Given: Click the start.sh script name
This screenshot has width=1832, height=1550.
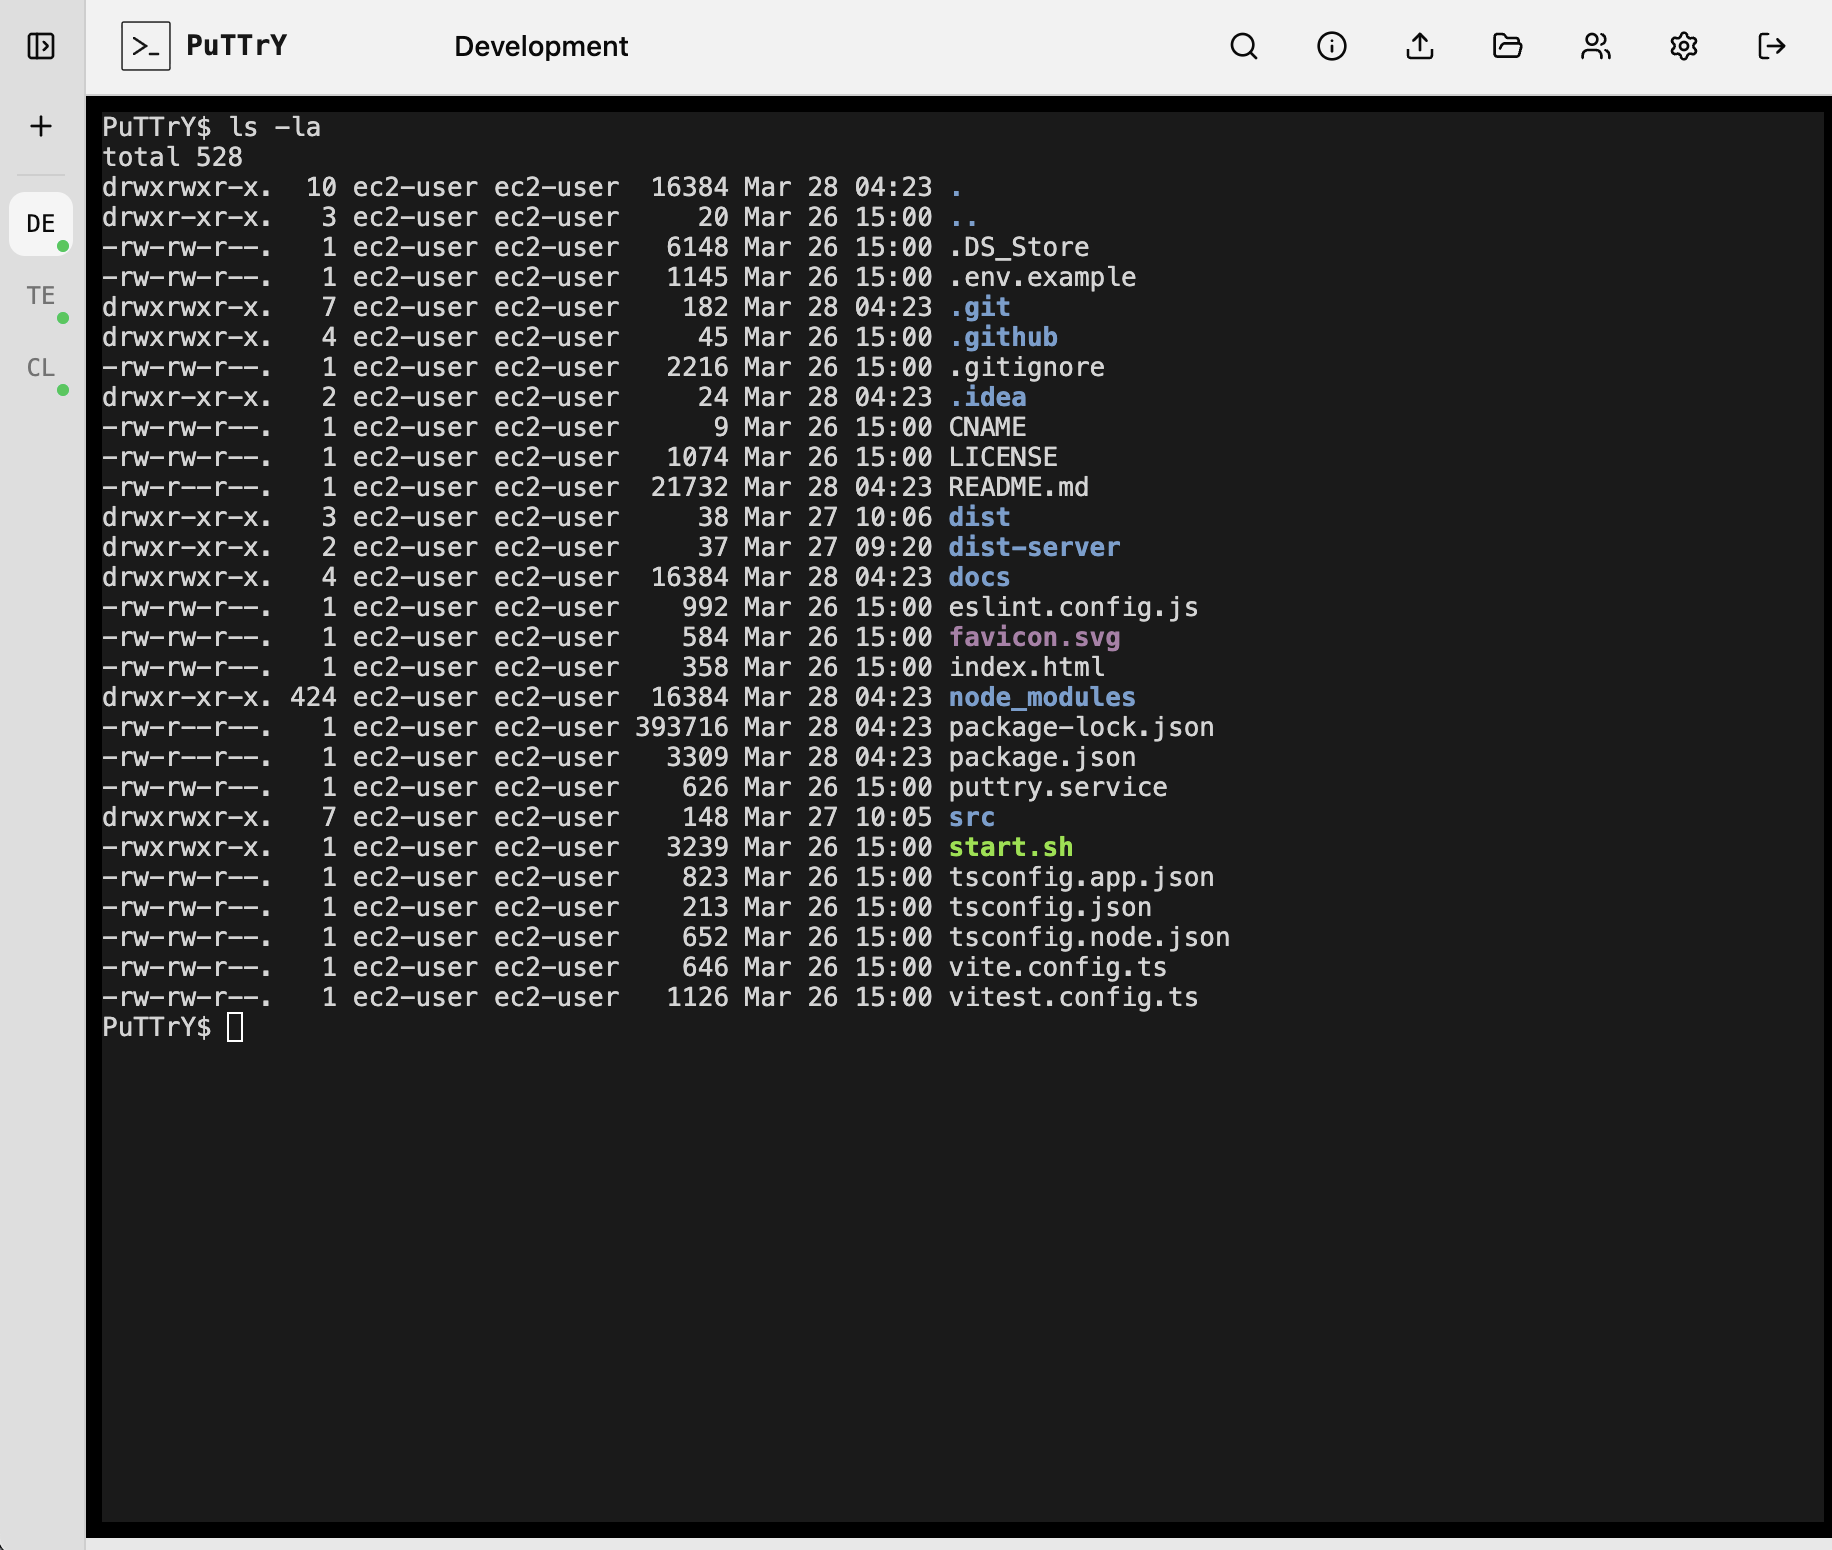Looking at the screenshot, I should (x=1011, y=847).
